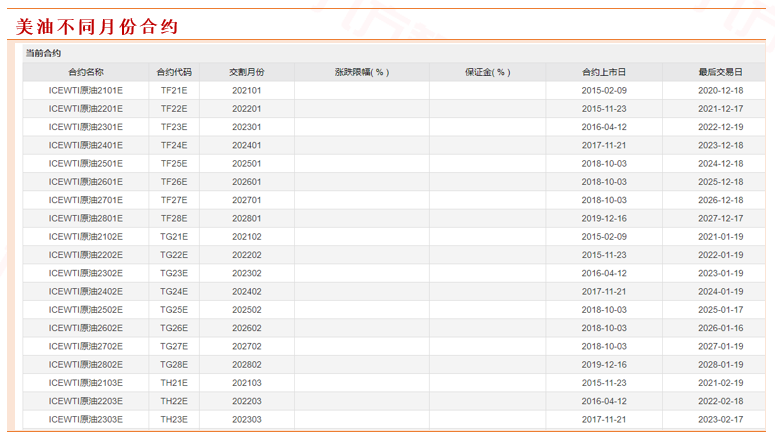The width and height of the screenshot is (775, 440).
Task: Click contract code TG22E
Action: (x=174, y=255)
